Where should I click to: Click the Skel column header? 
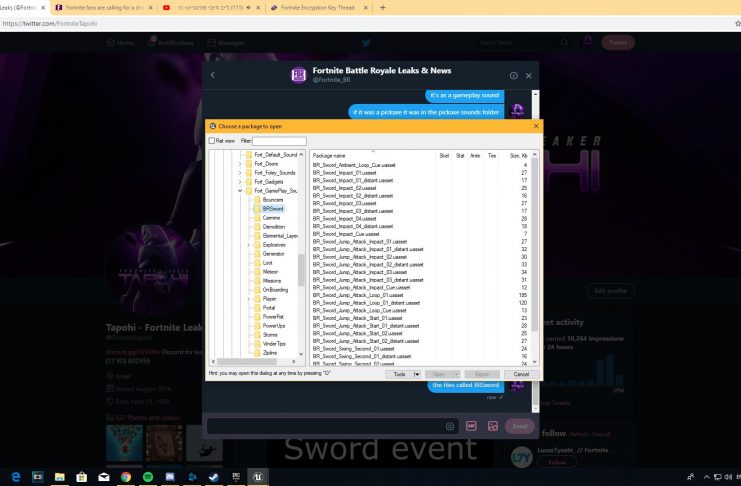[x=444, y=156]
